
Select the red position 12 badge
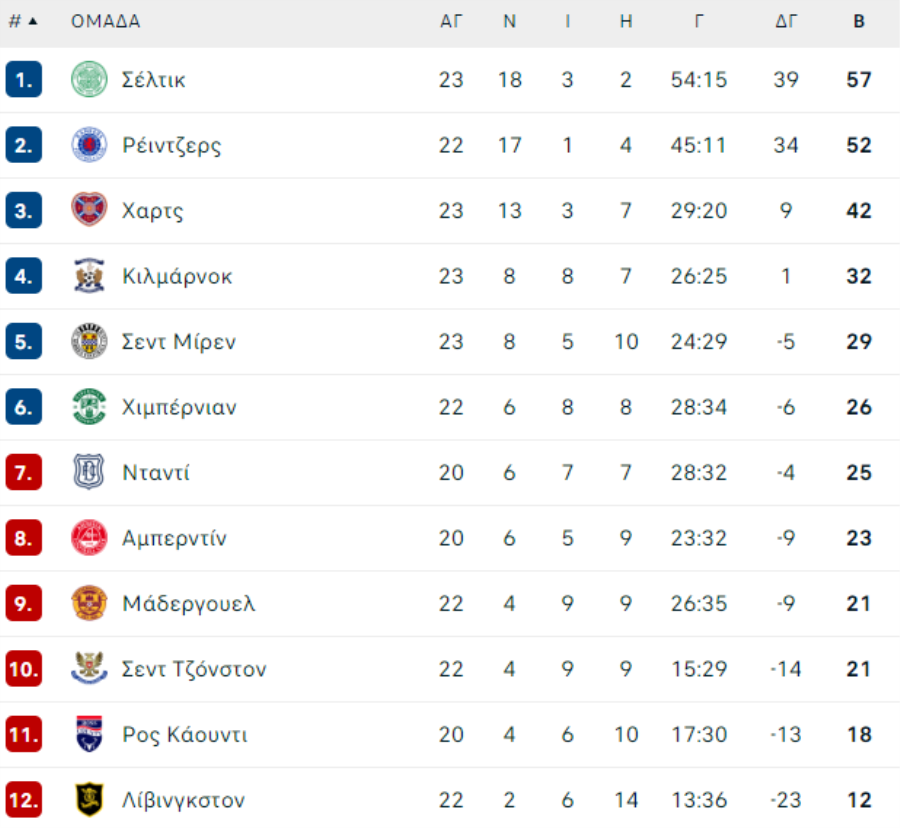pos(24,799)
